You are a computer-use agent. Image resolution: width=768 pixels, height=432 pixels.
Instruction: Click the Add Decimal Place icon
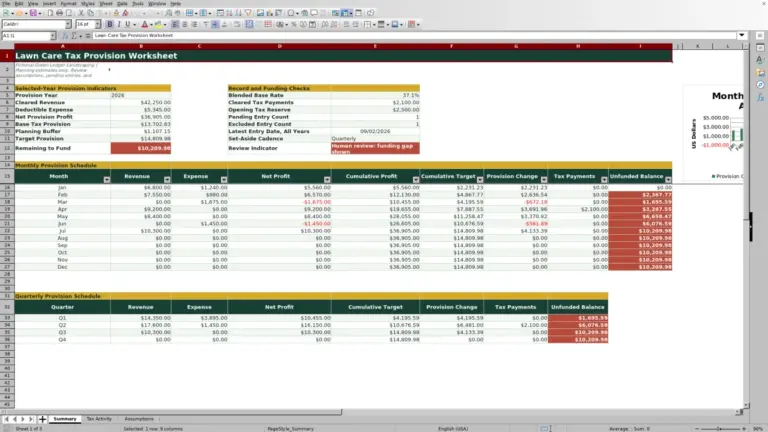tap(325, 24)
